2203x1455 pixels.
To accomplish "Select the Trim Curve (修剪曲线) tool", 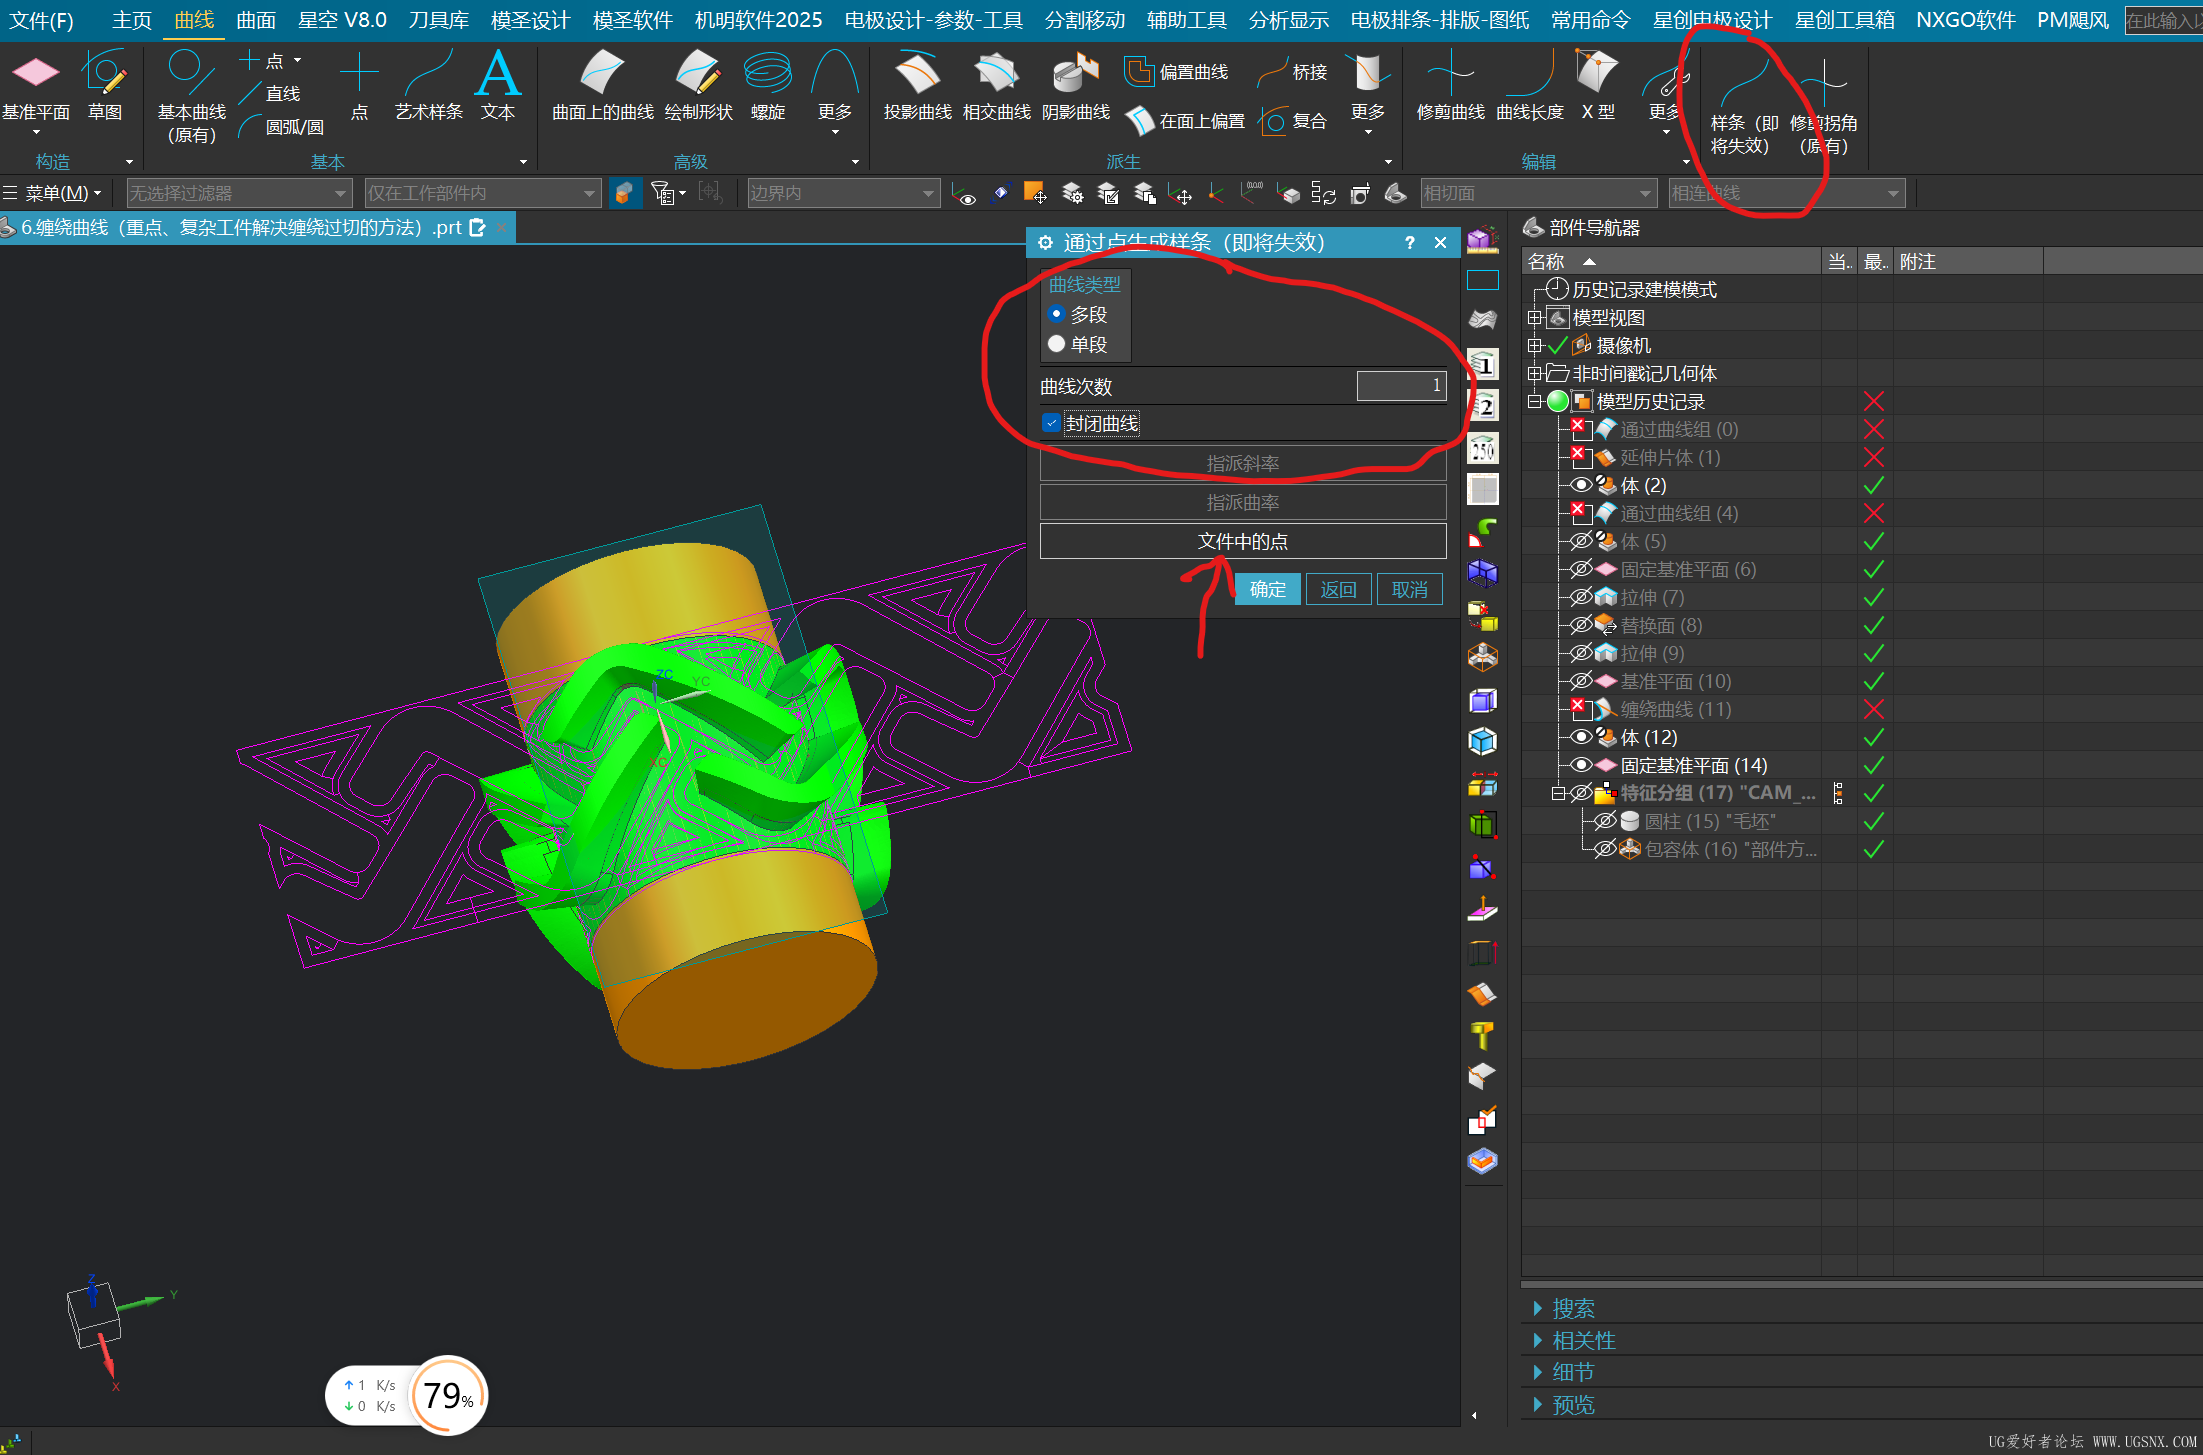I will coord(1450,76).
